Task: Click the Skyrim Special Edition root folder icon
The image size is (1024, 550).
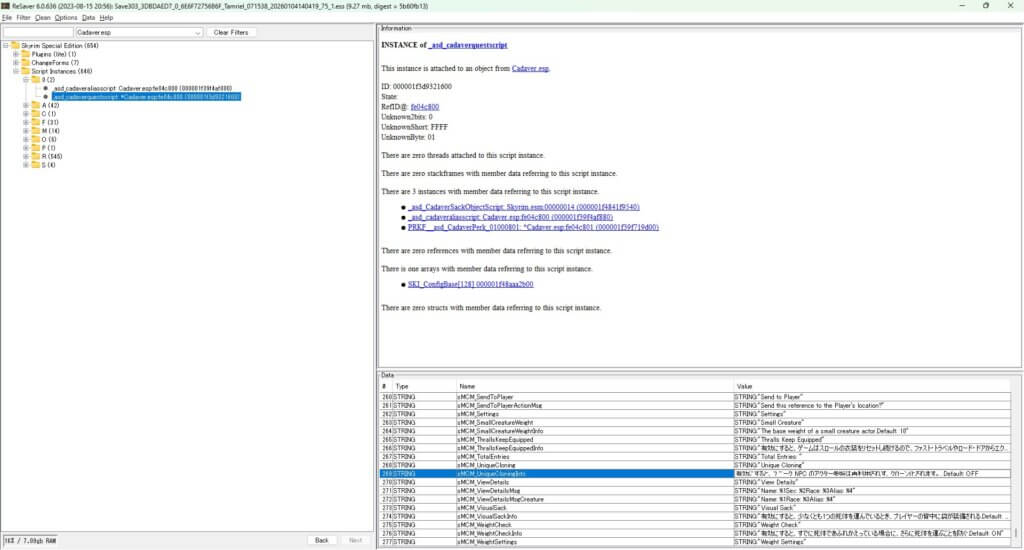Action: click(x=14, y=46)
